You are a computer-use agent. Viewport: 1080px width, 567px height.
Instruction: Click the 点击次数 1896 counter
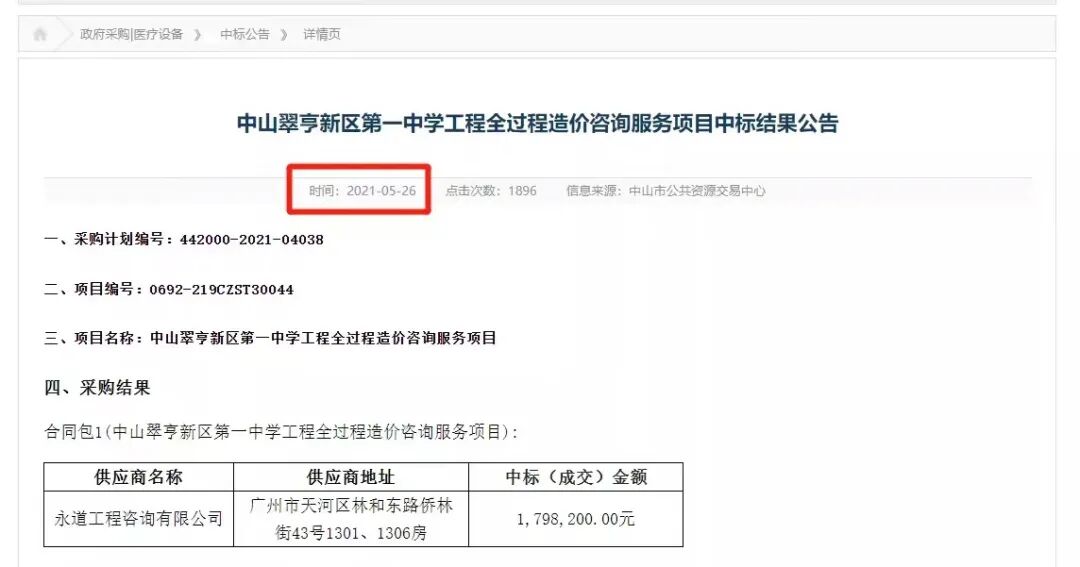click(490, 191)
